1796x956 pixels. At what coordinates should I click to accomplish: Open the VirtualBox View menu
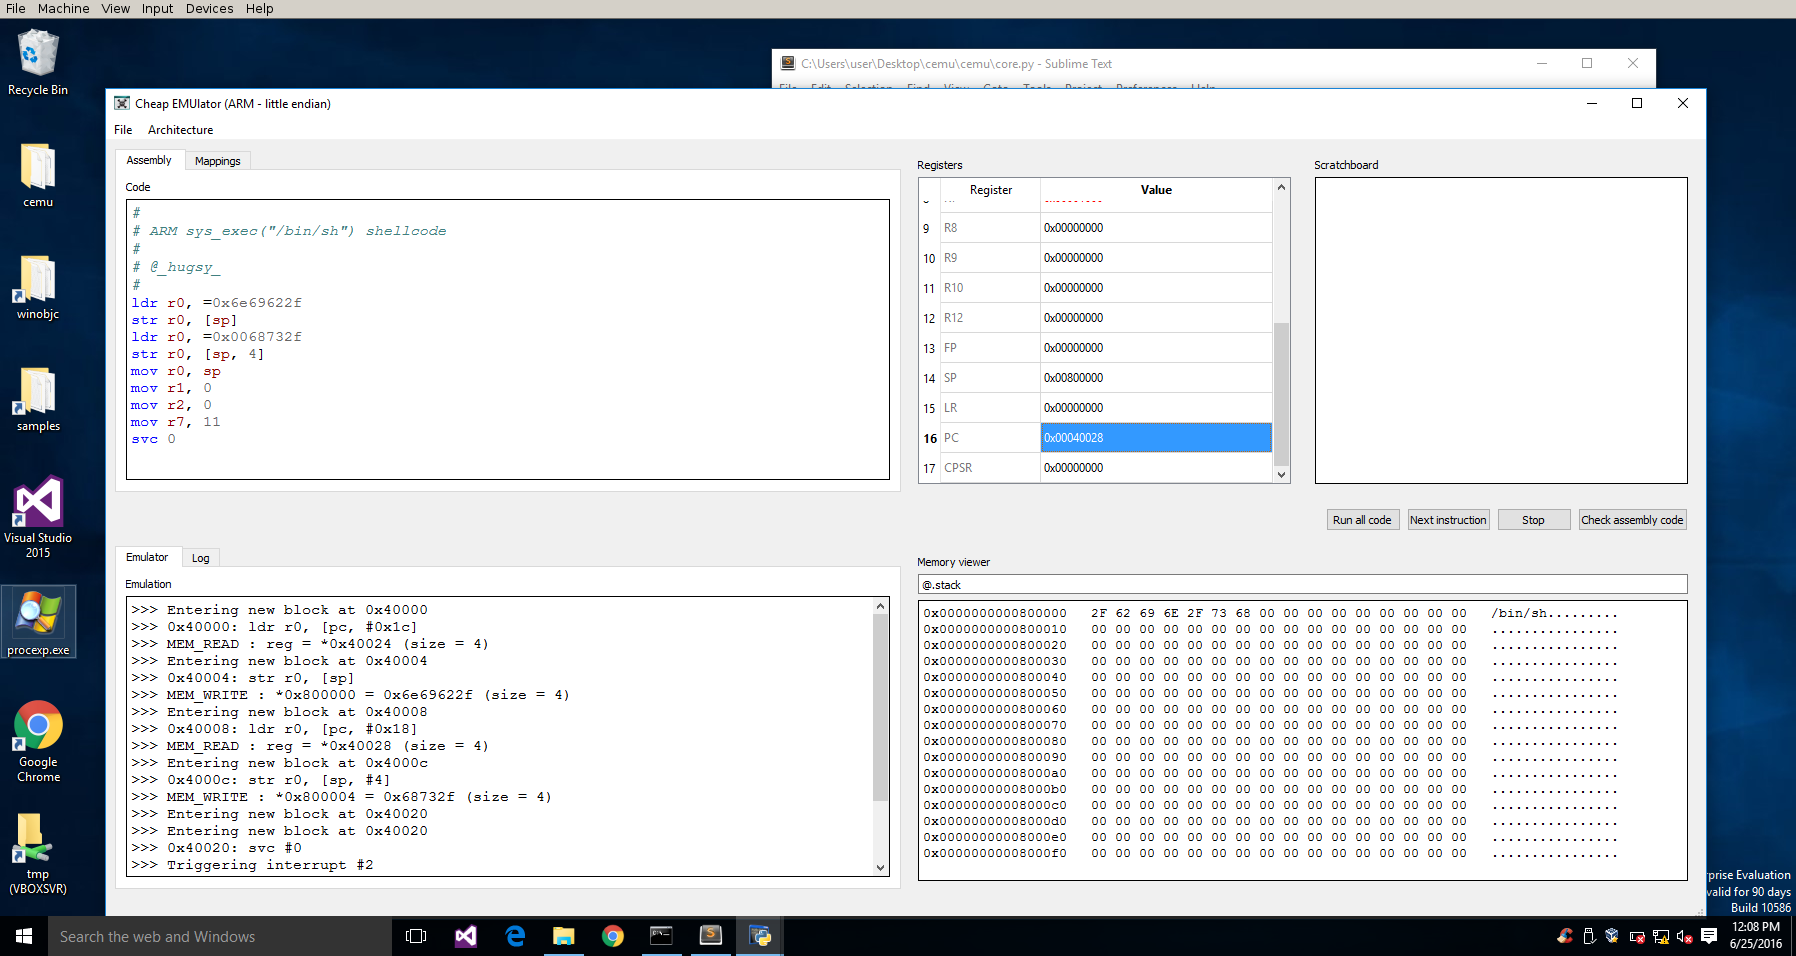(115, 8)
